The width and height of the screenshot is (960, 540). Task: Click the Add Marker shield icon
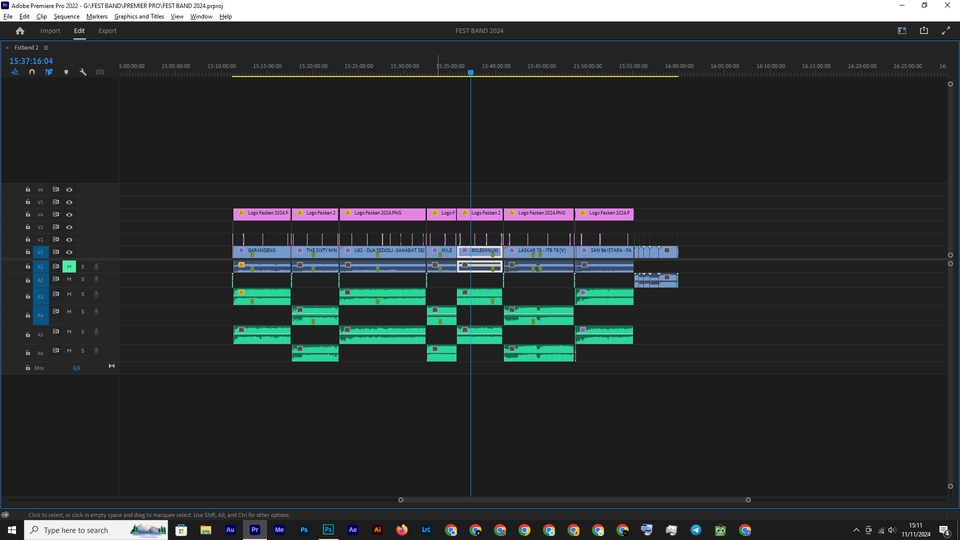click(66, 72)
